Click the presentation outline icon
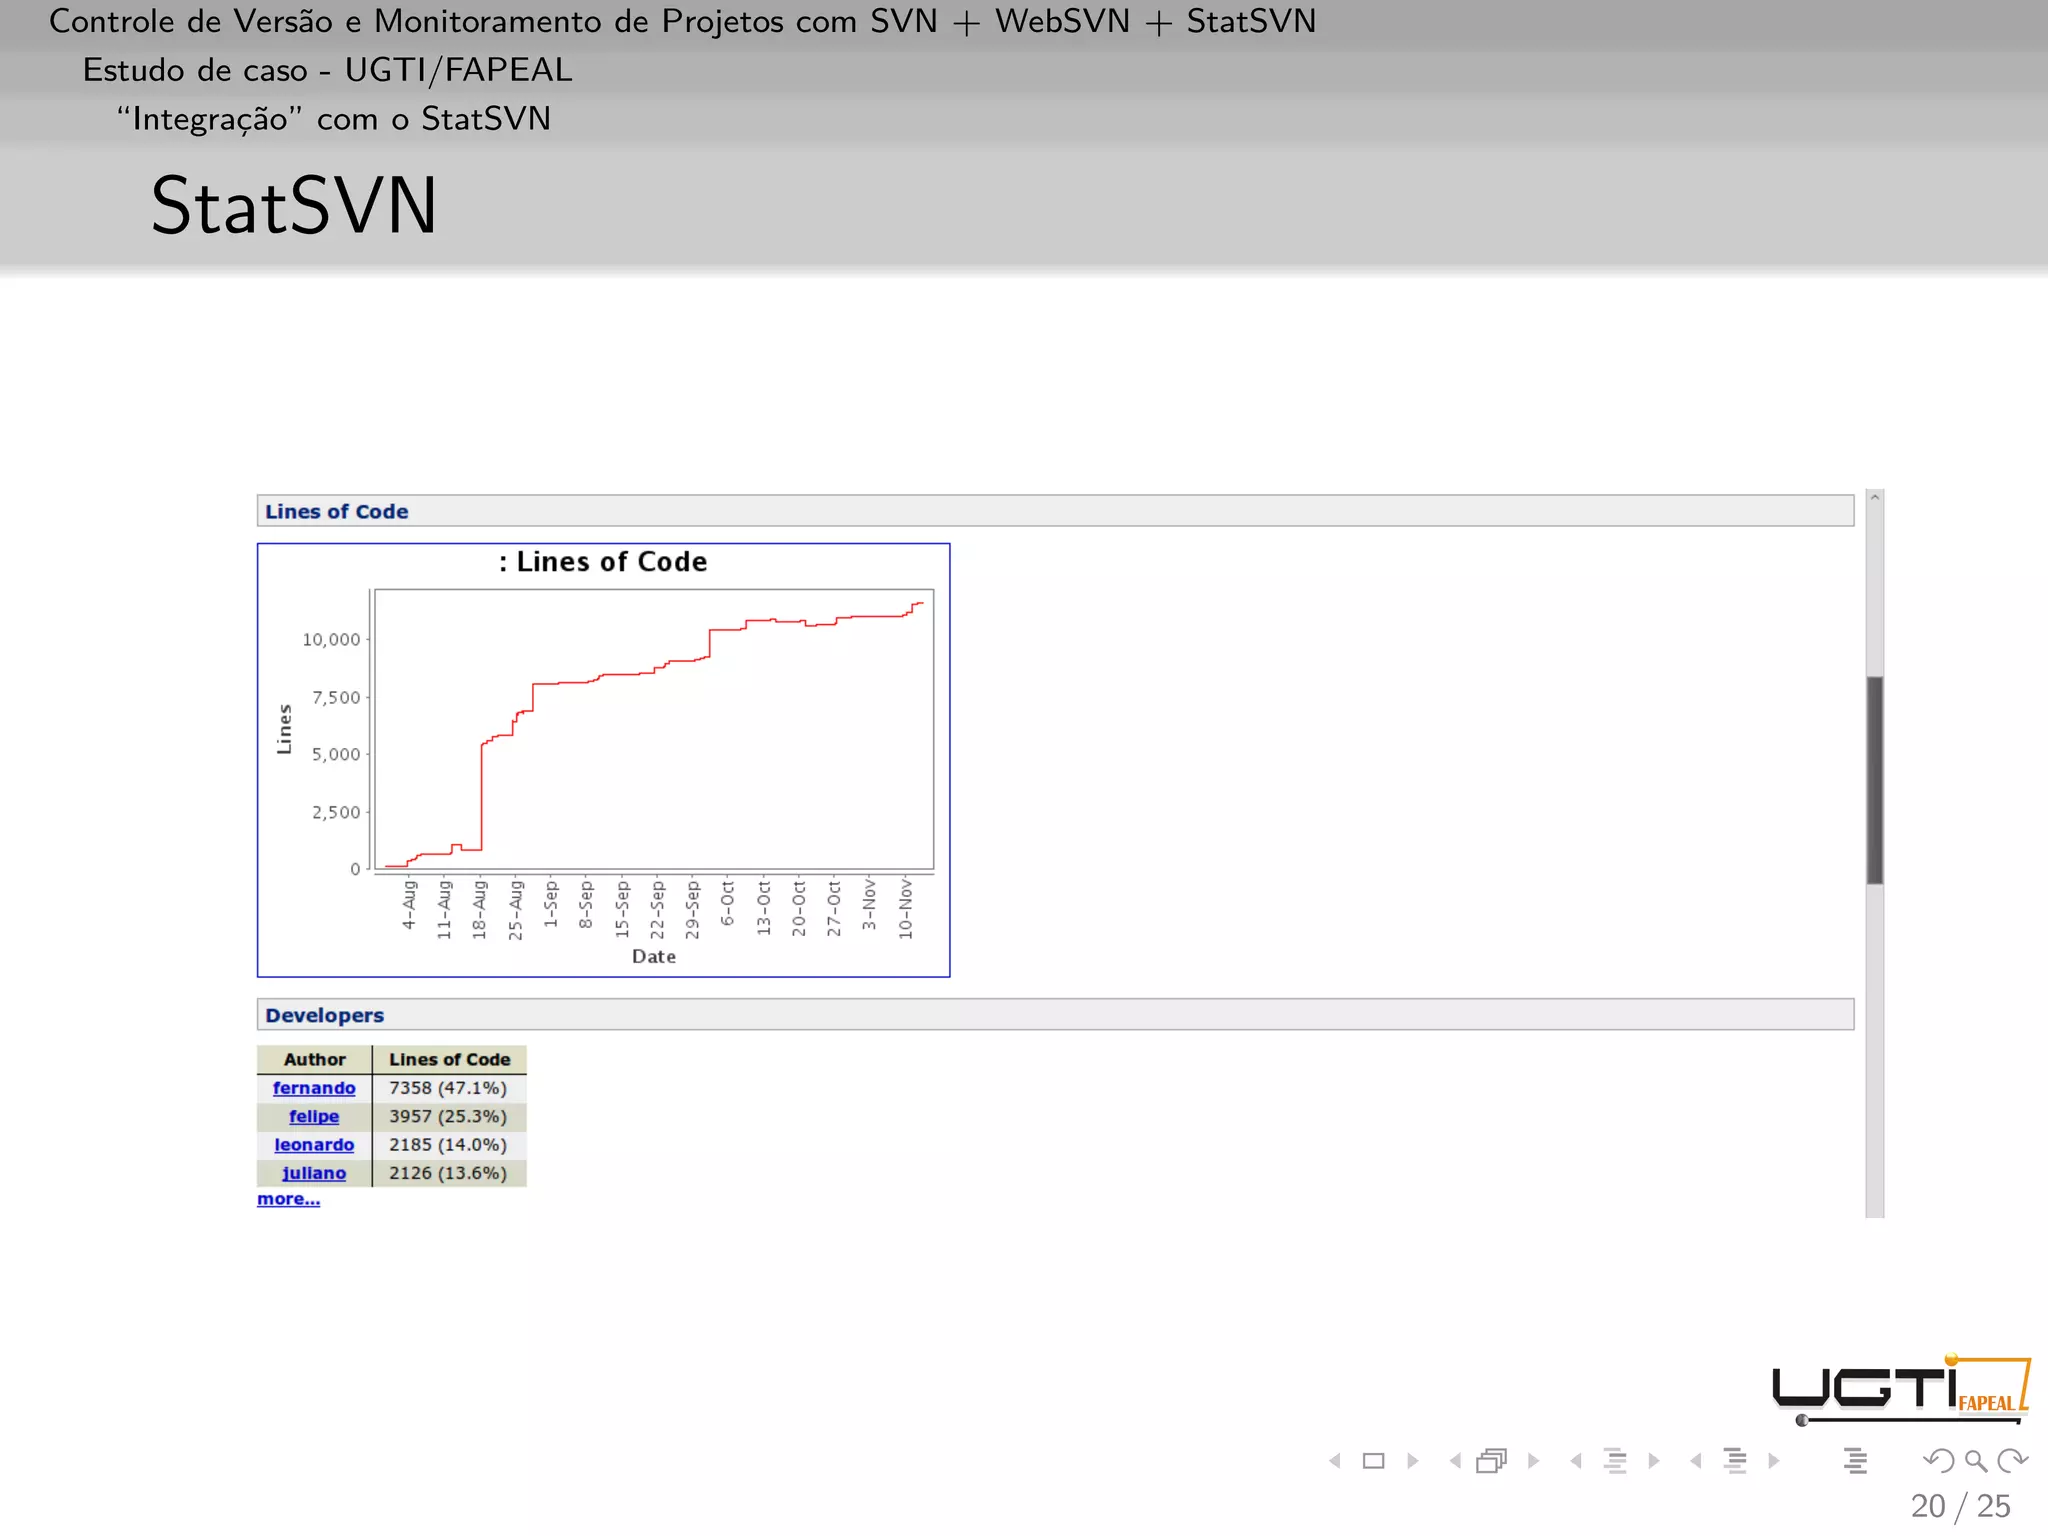This screenshot has height=1536, width=2048. click(1856, 1461)
